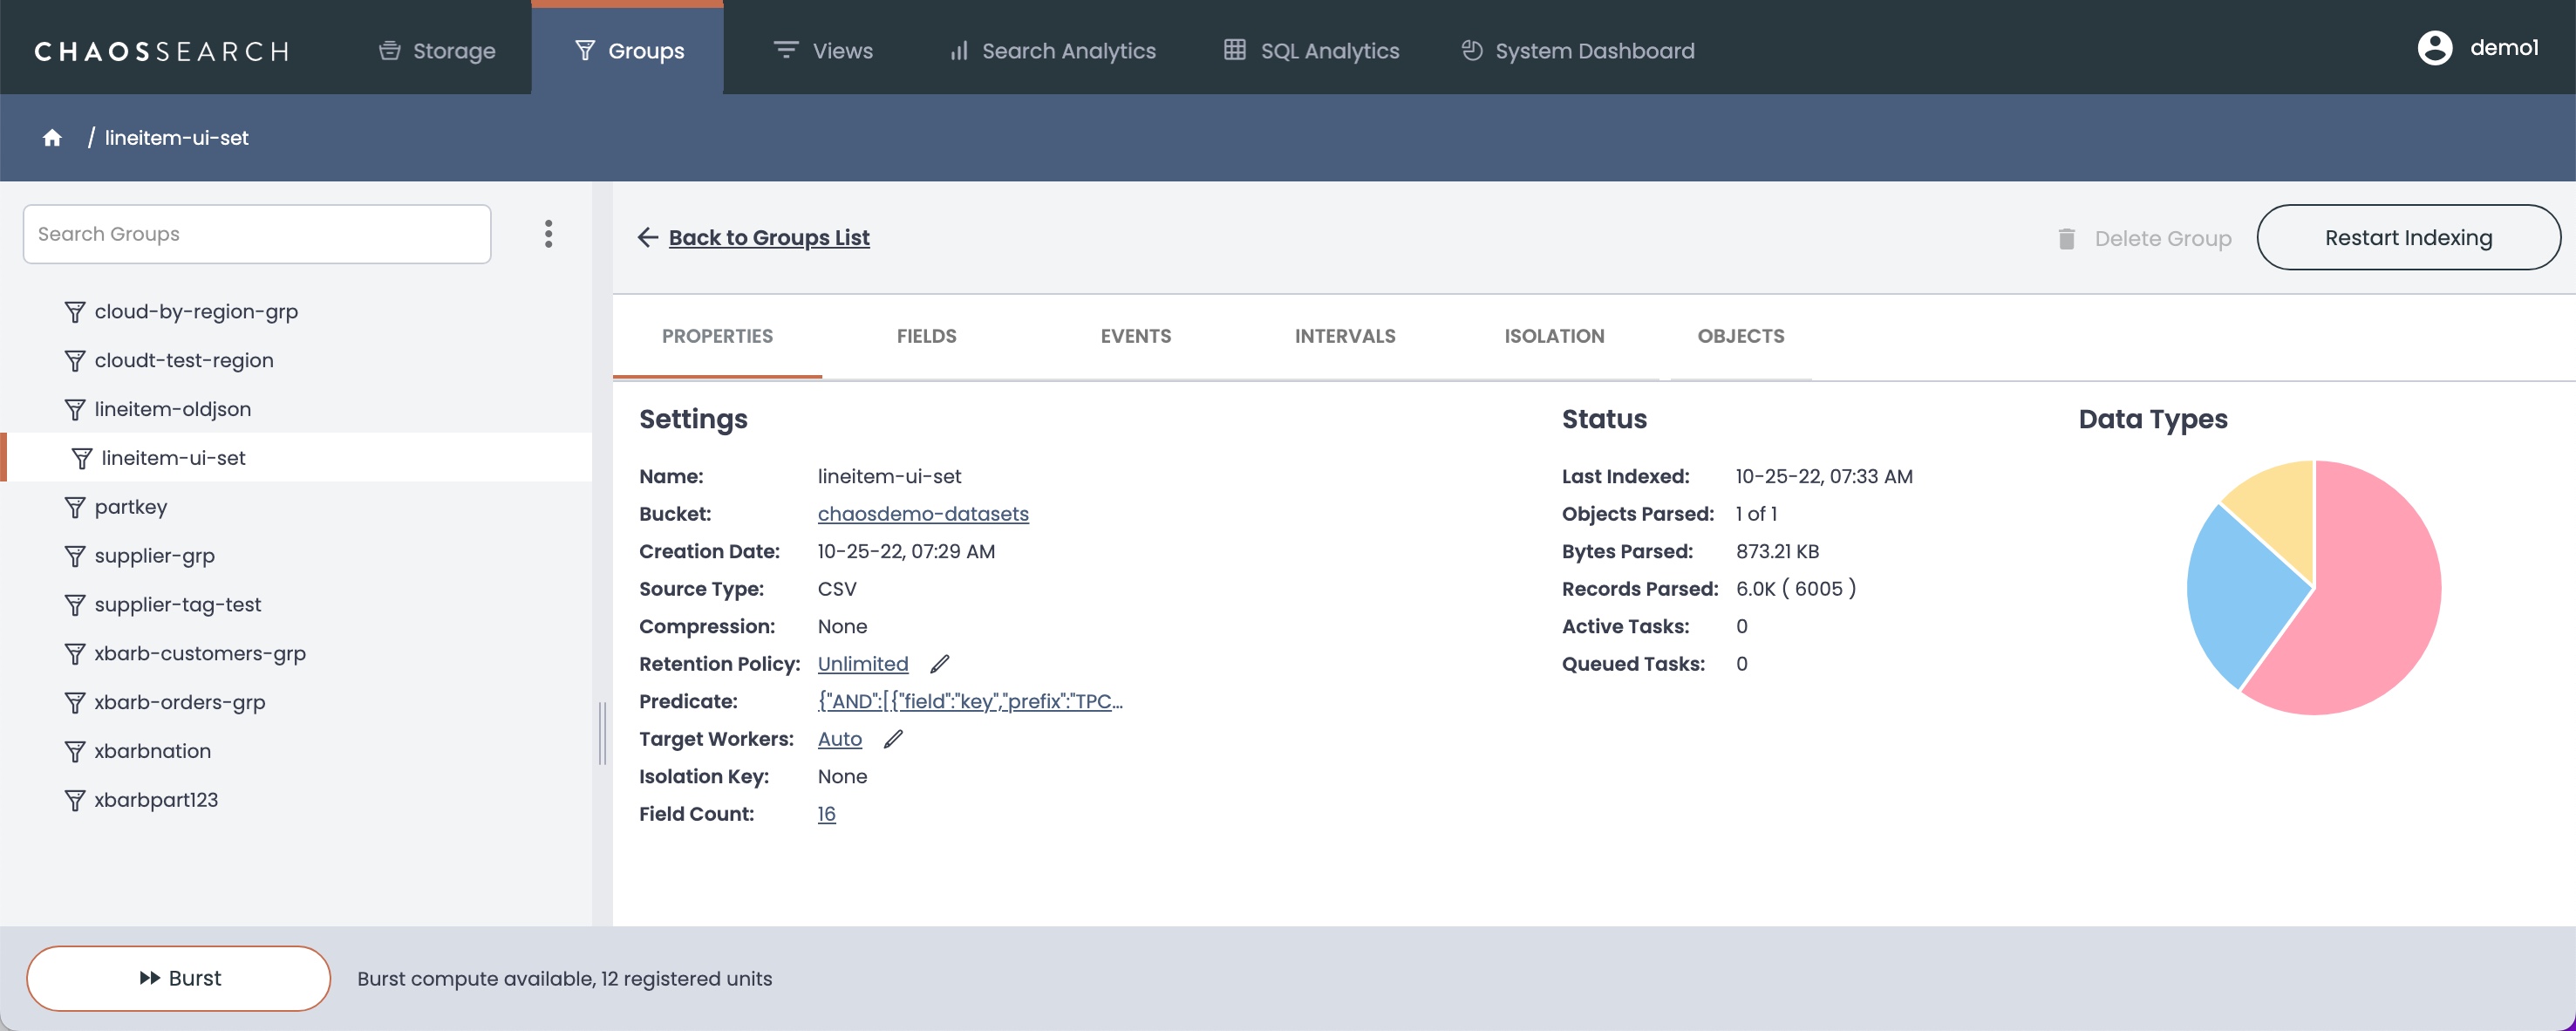The height and width of the screenshot is (1031, 2576).
Task: Open the ISOLATION tab
Action: click(x=1554, y=336)
